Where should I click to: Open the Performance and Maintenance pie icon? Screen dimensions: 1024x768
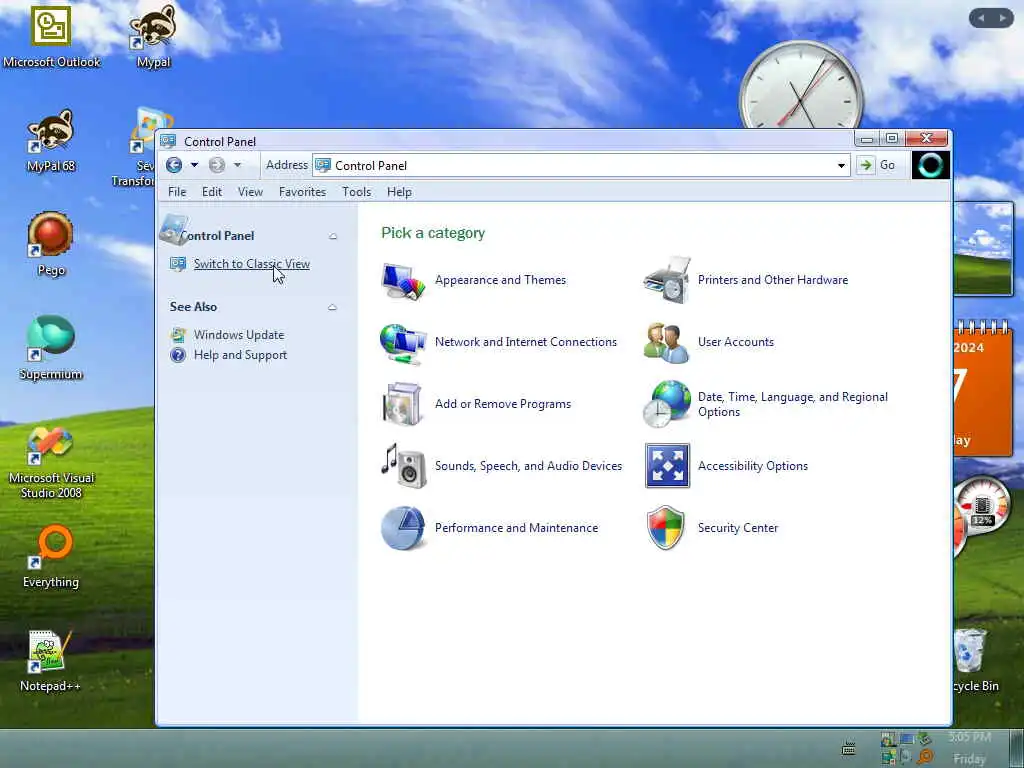(403, 528)
